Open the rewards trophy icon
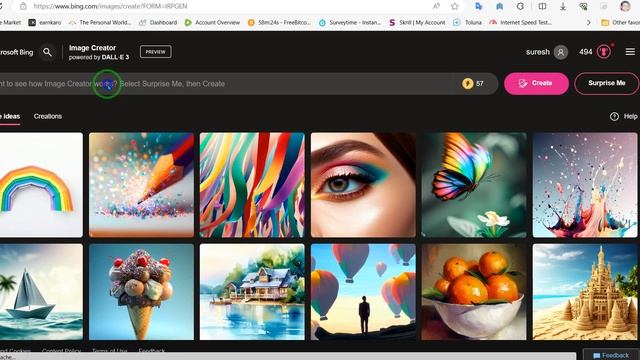The height and width of the screenshot is (360, 640). pos(604,52)
